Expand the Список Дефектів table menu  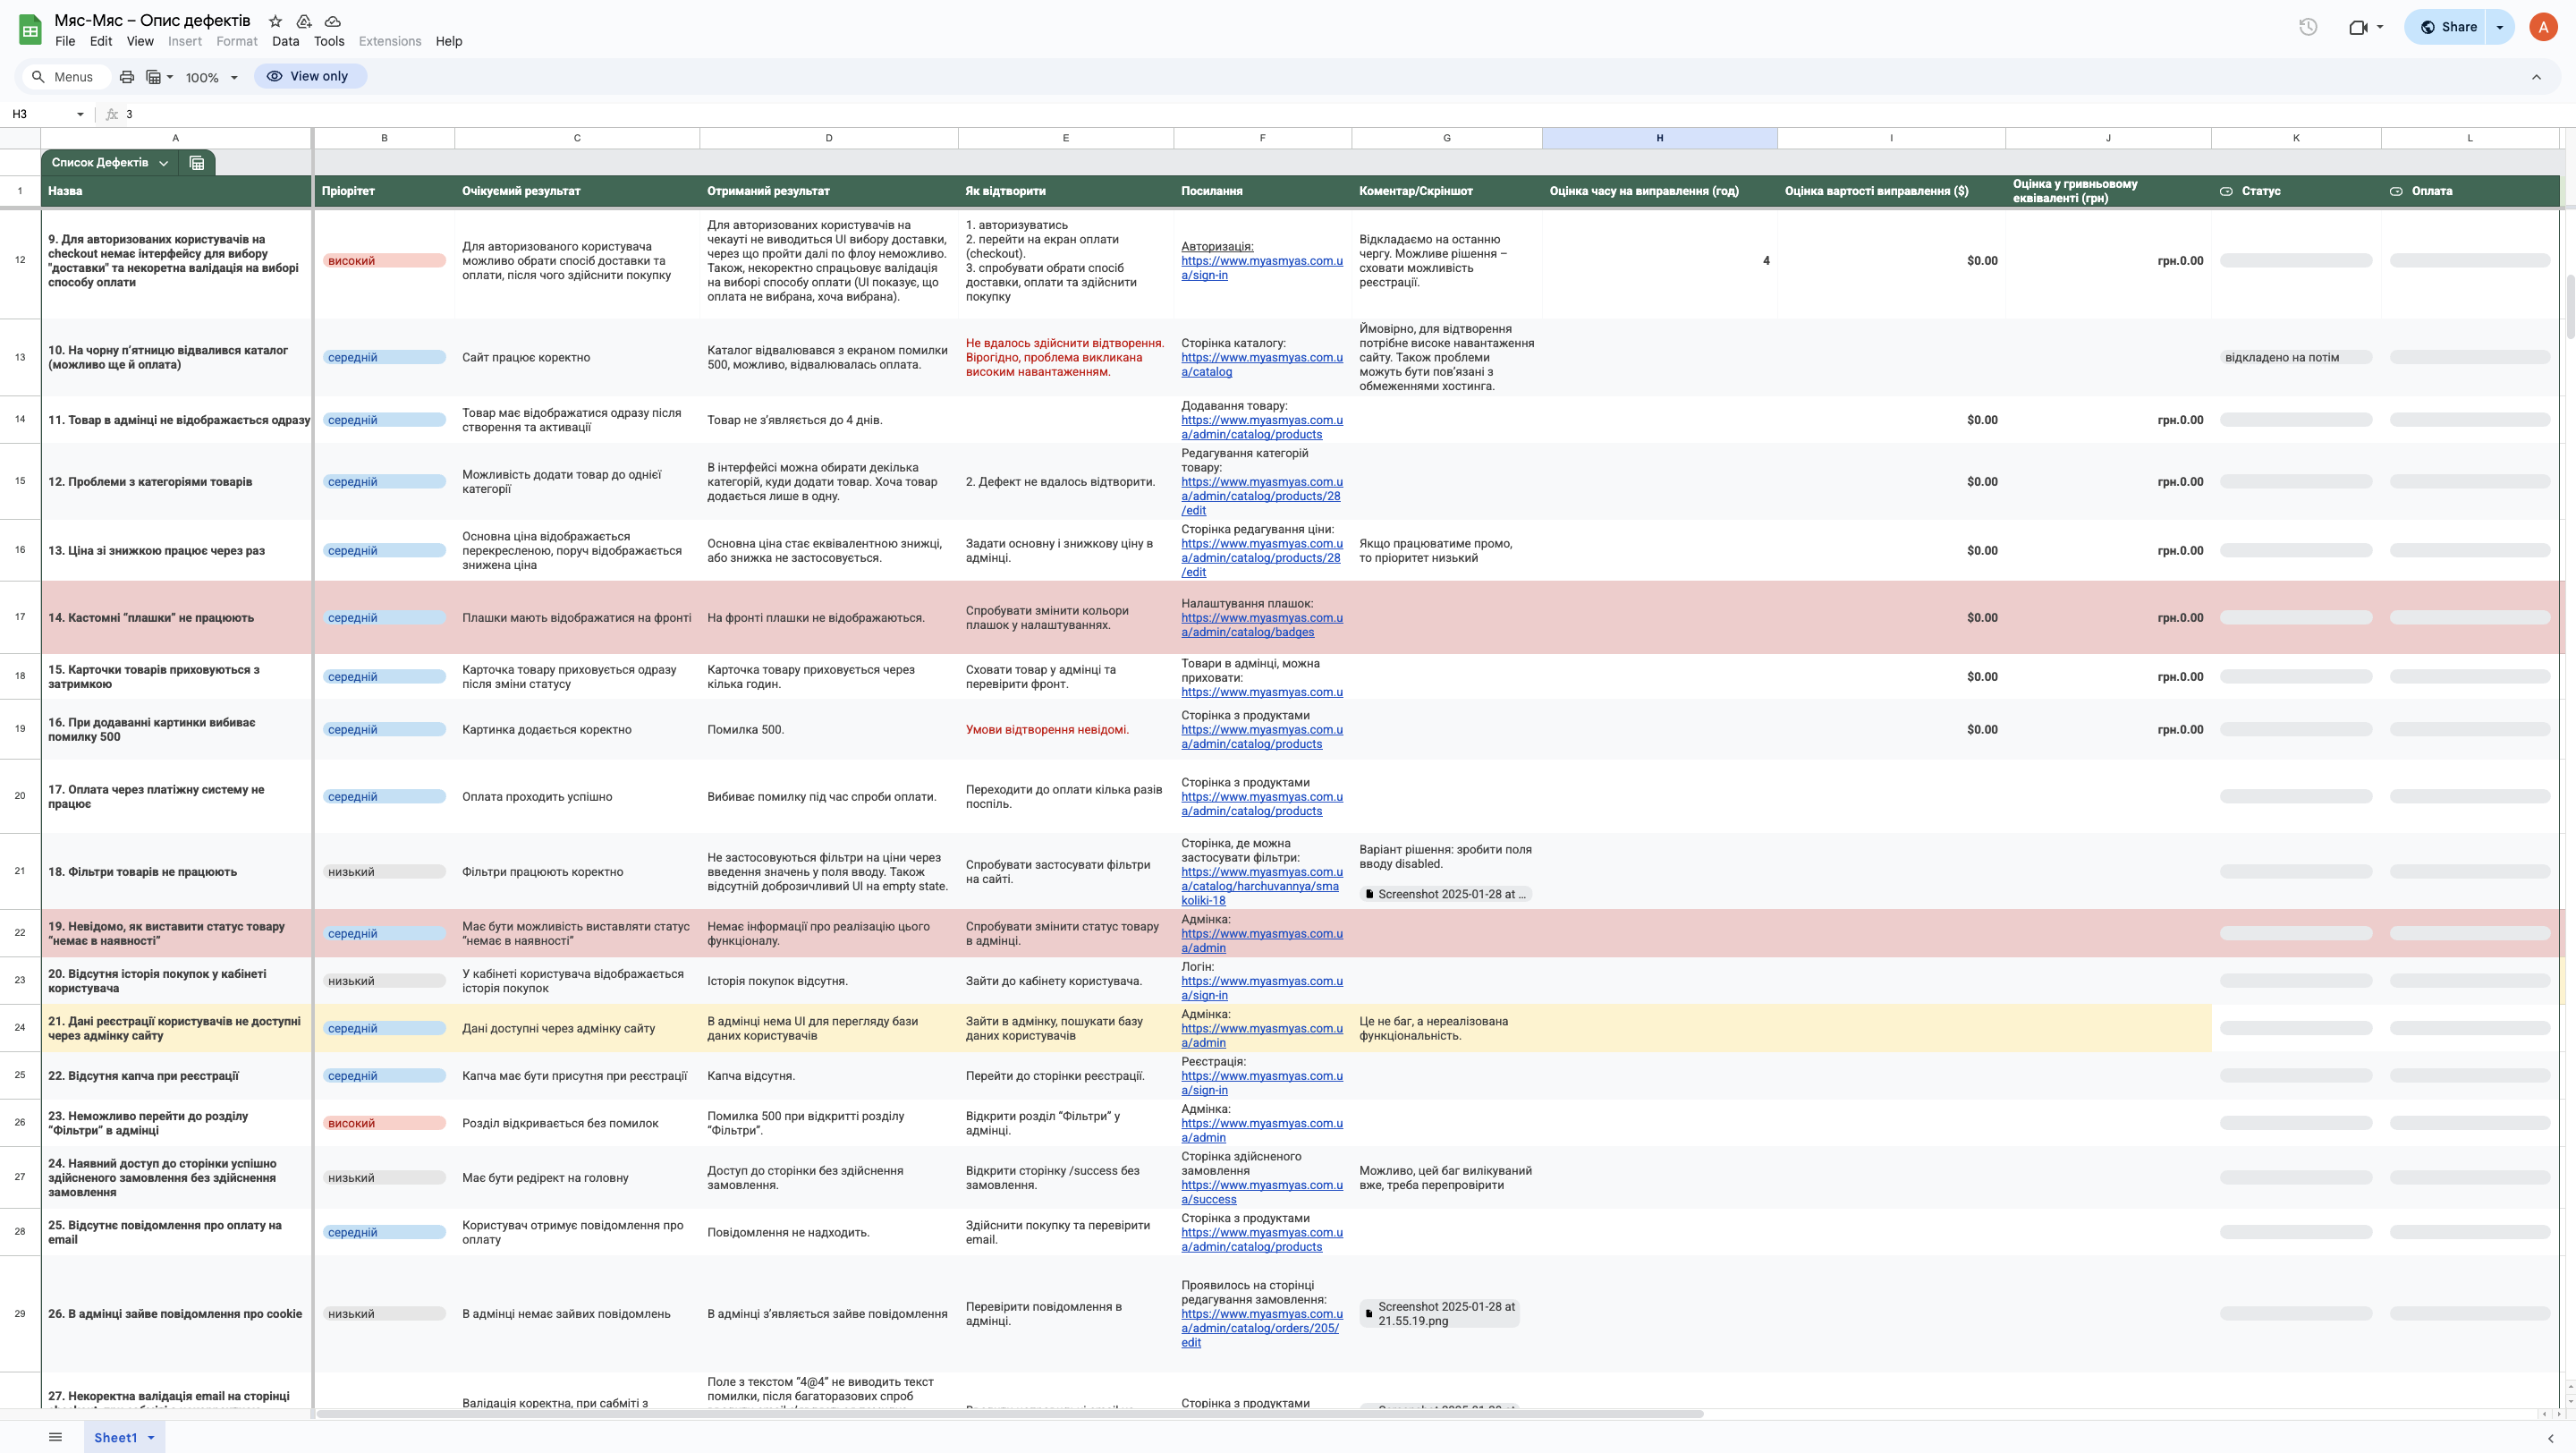tap(163, 163)
